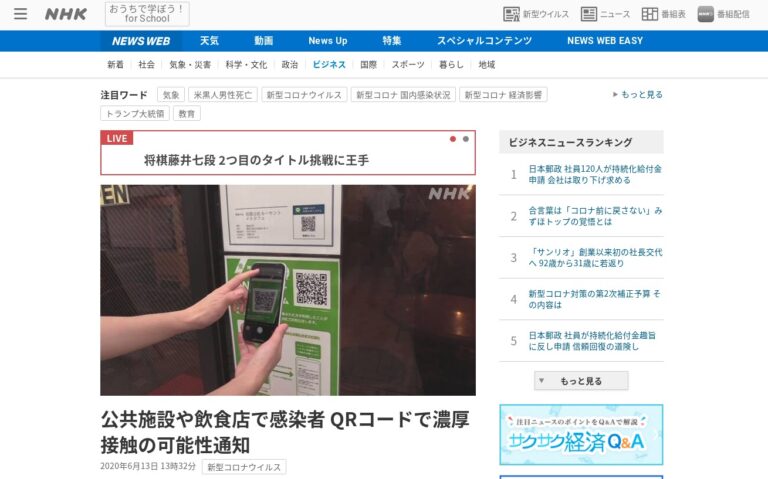Click the 気象 keyword tag
Screen dimensions: 768x479
pos(171,95)
